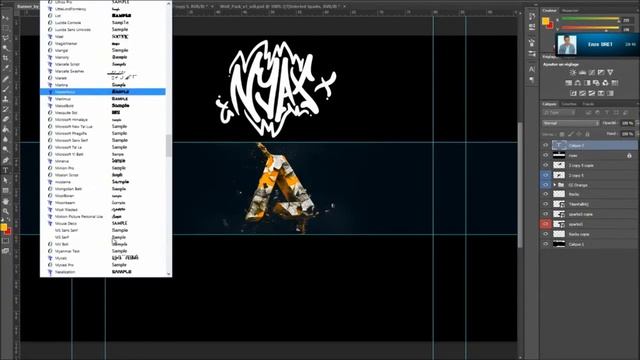Select the Path Selection tool
The image size is (640, 360).
(5, 181)
